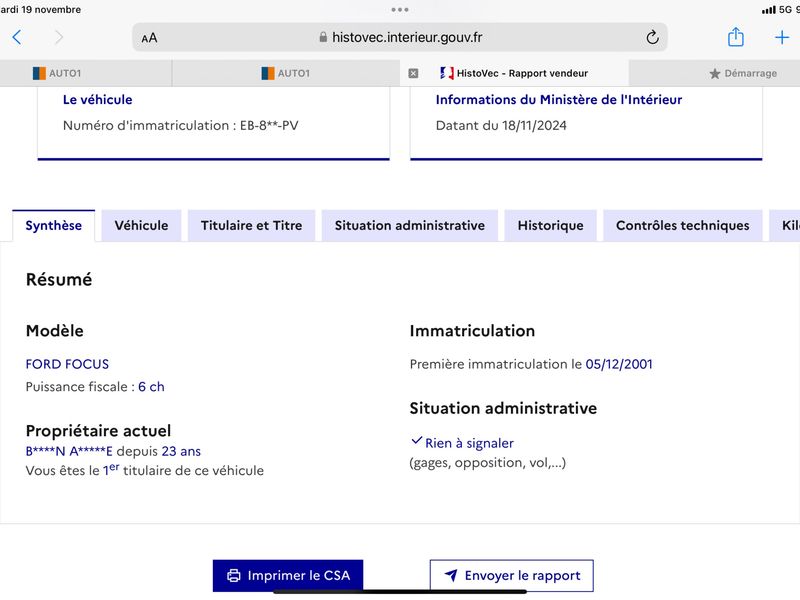
Task: Click the lock icon in the address bar
Action: [323, 37]
